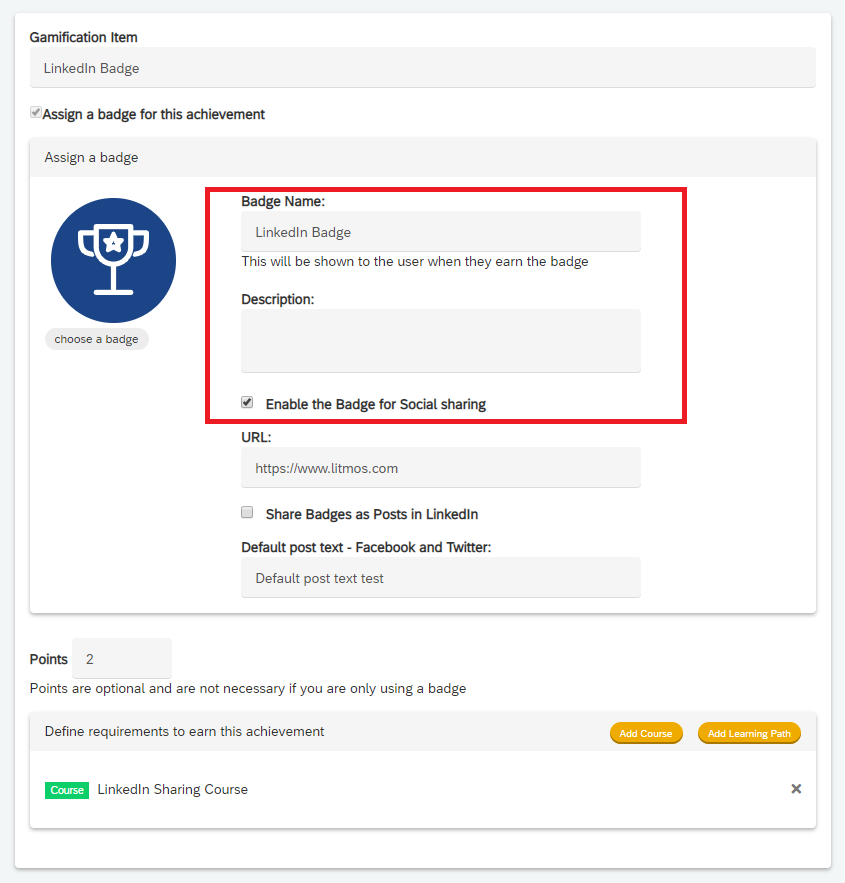The image size is (845, 883).
Task: Click the Badge Name: label
Action: click(x=283, y=201)
